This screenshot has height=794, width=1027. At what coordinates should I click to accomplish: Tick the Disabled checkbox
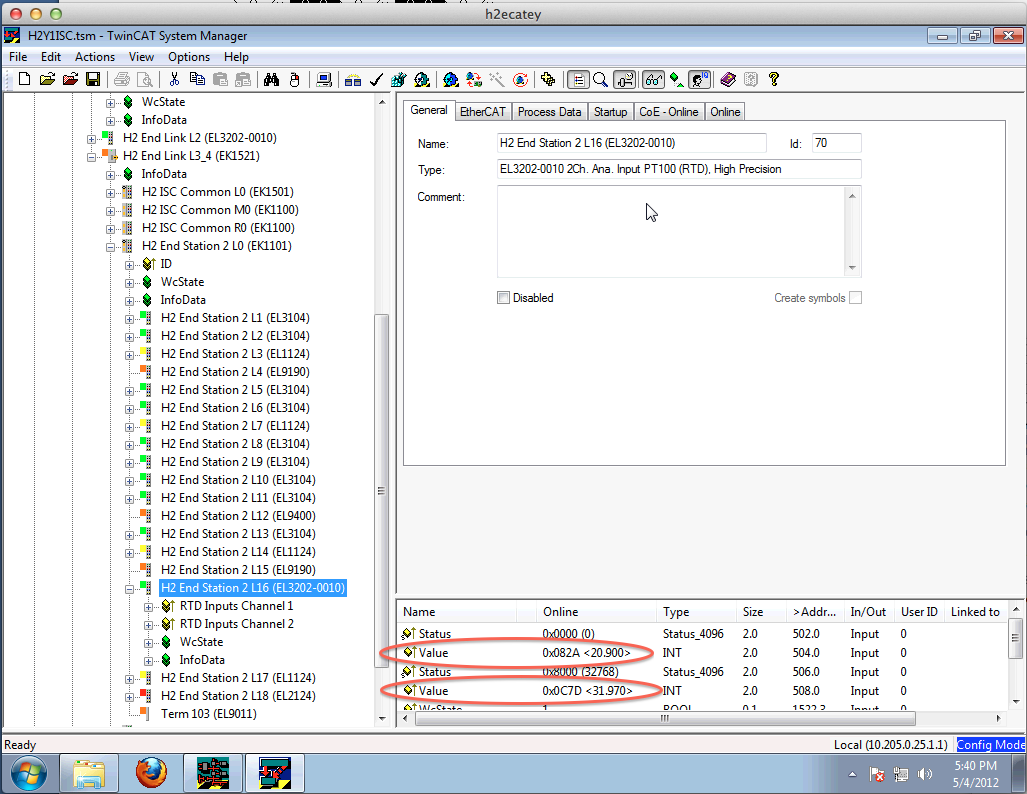(503, 297)
